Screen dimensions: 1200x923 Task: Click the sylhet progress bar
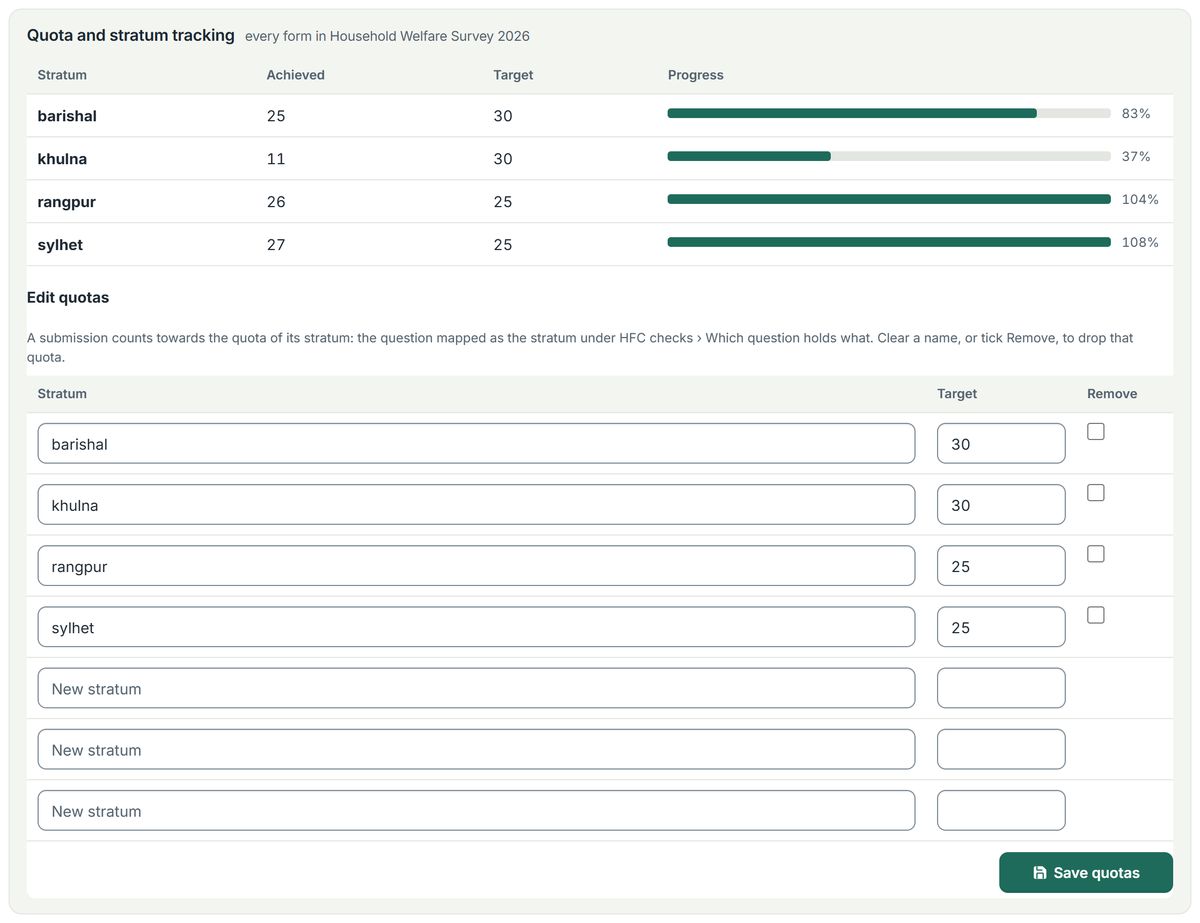click(x=889, y=242)
